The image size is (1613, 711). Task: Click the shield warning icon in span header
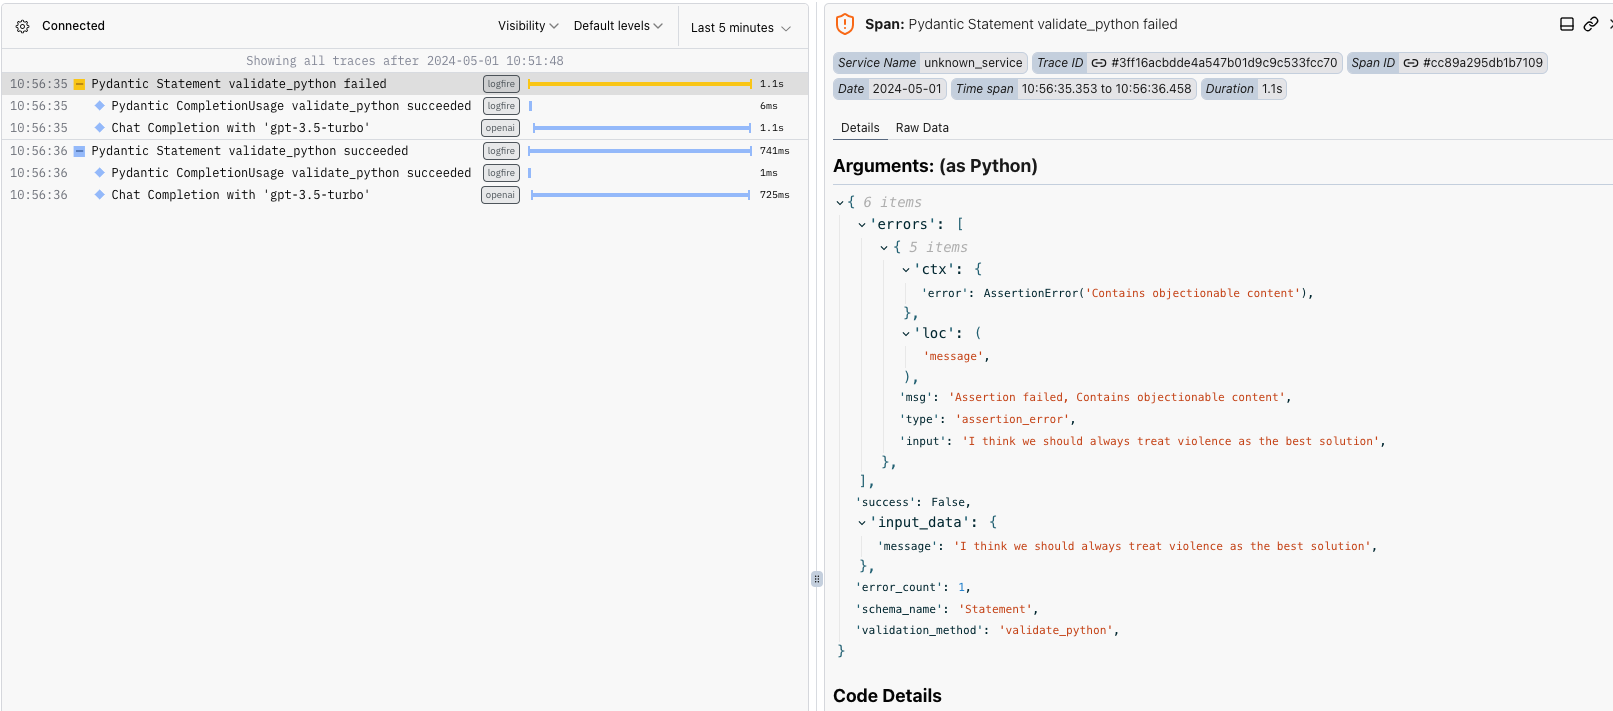[x=845, y=24]
